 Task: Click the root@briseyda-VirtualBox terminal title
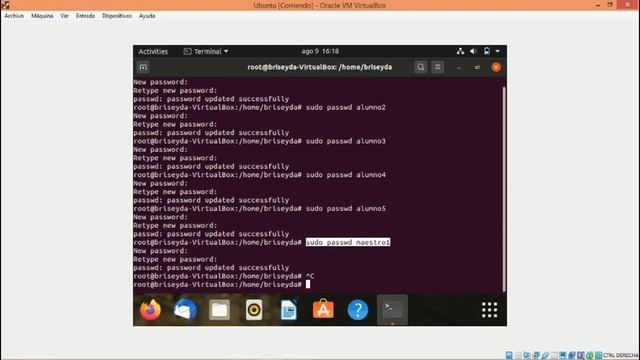click(320, 67)
